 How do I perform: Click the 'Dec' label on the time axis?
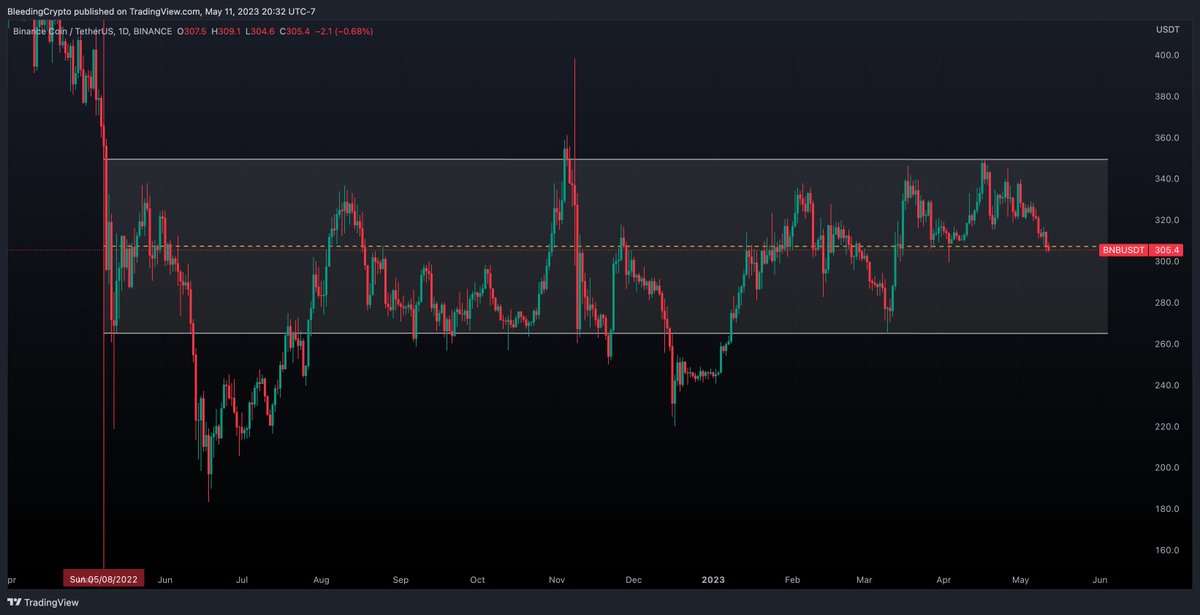click(x=633, y=579)
